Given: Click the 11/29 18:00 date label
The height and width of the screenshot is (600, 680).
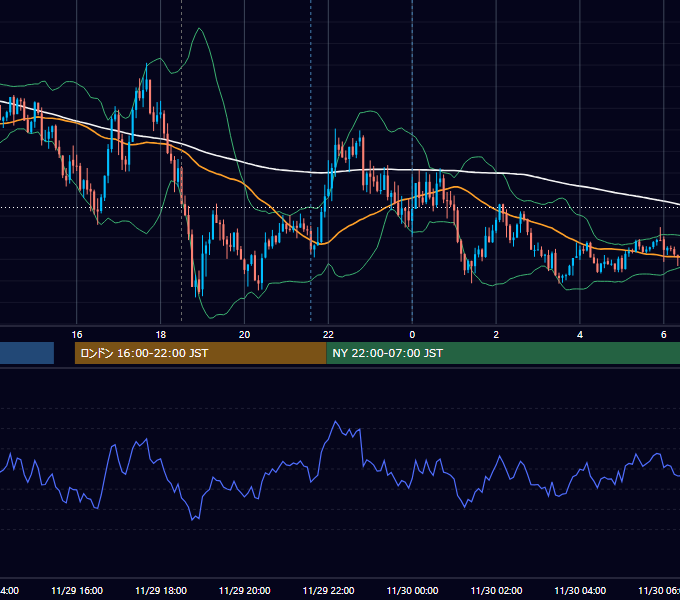Looking at the screenshot, I should point(161,590).
